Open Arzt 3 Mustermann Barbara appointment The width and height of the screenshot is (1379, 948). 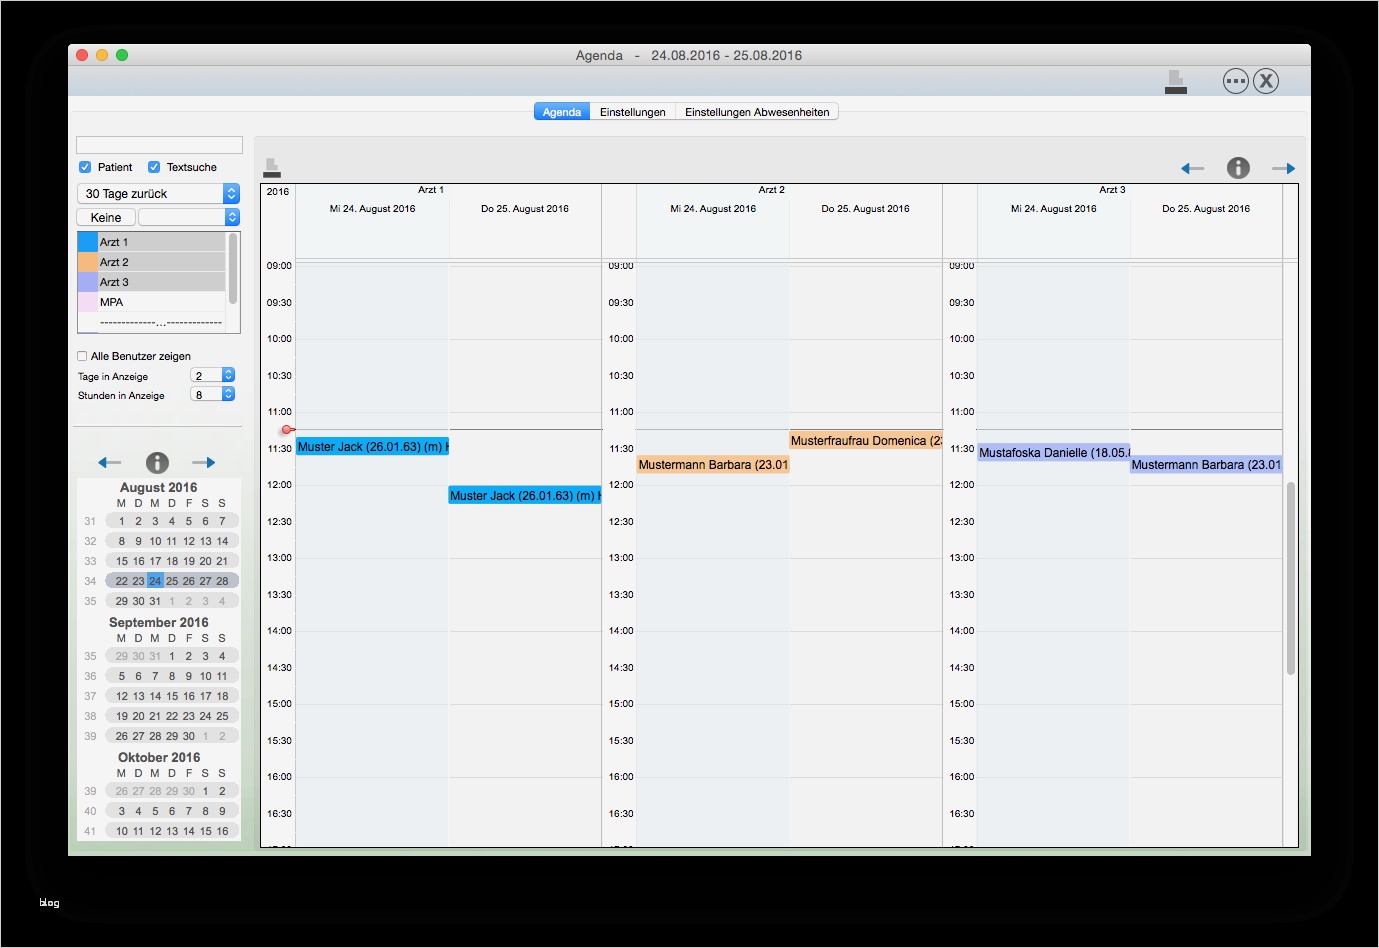coord(1206,464)
